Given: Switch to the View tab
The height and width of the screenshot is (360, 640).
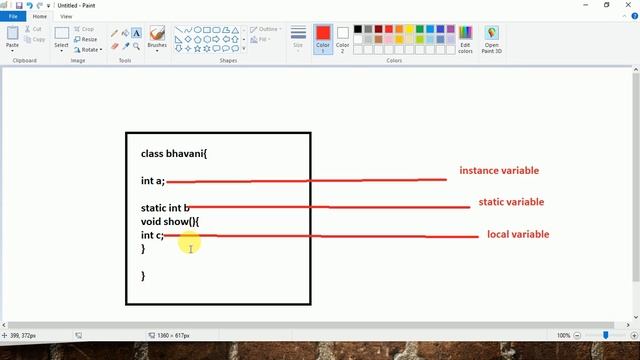Looking at the screenshot, I should (x=66, y=16).
